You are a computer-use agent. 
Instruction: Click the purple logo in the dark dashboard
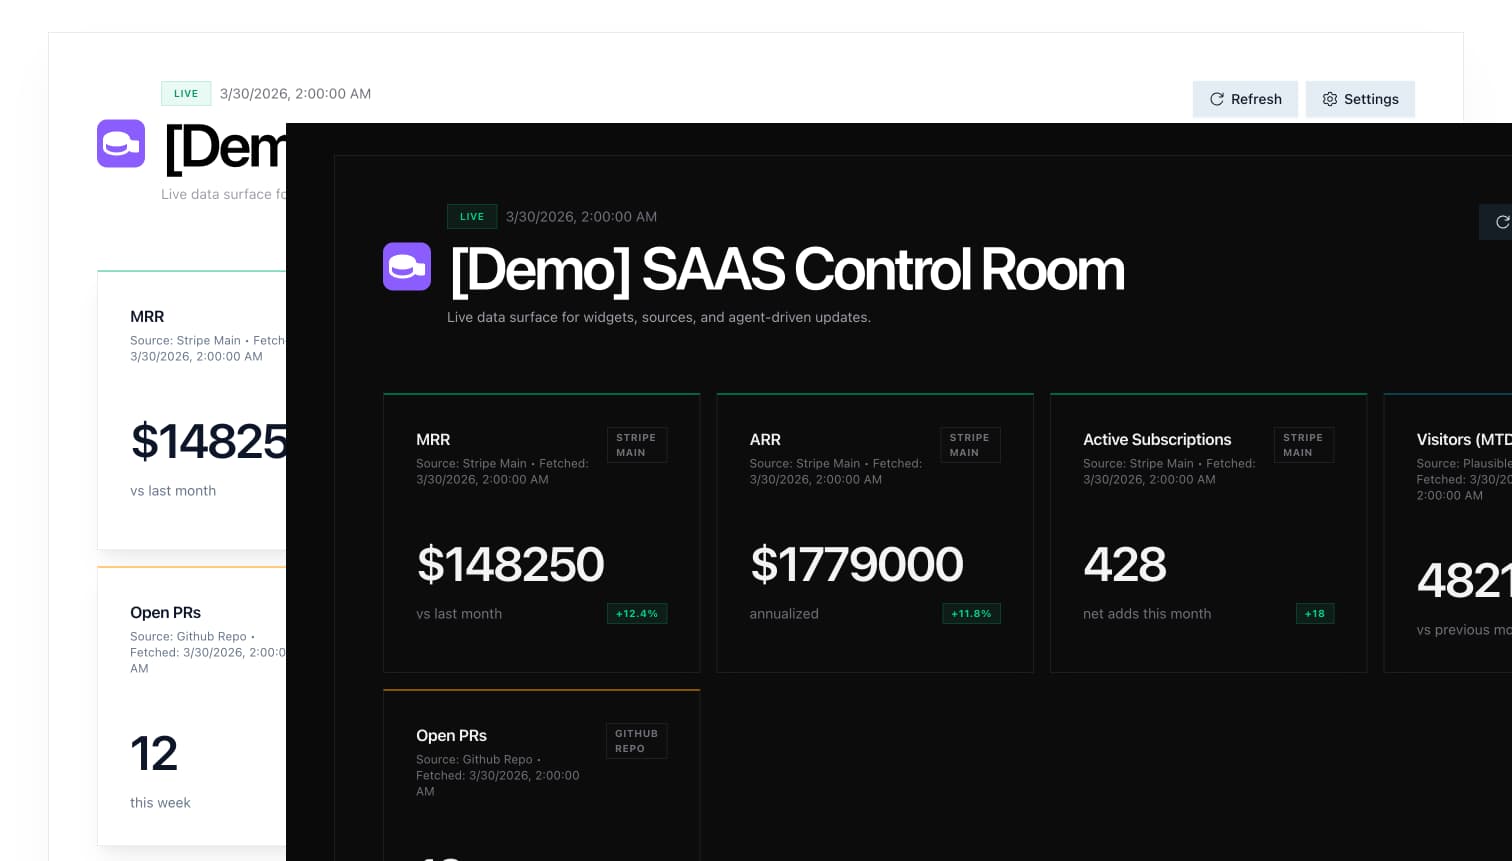407,267
